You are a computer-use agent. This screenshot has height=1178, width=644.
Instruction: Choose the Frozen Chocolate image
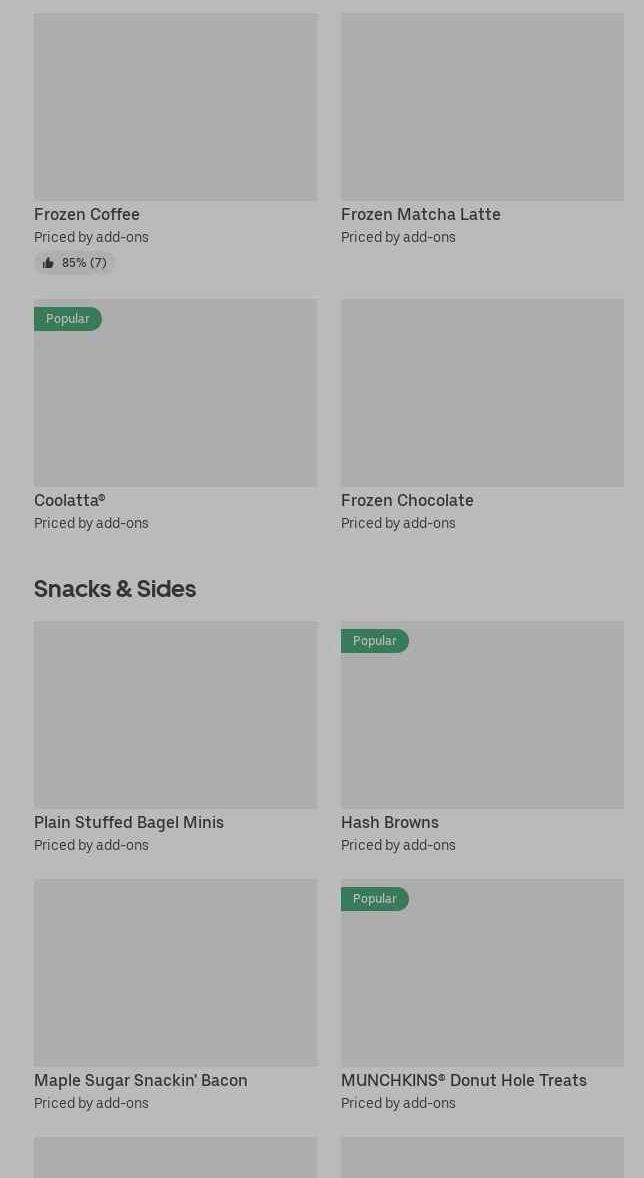[x=482, y=393]
